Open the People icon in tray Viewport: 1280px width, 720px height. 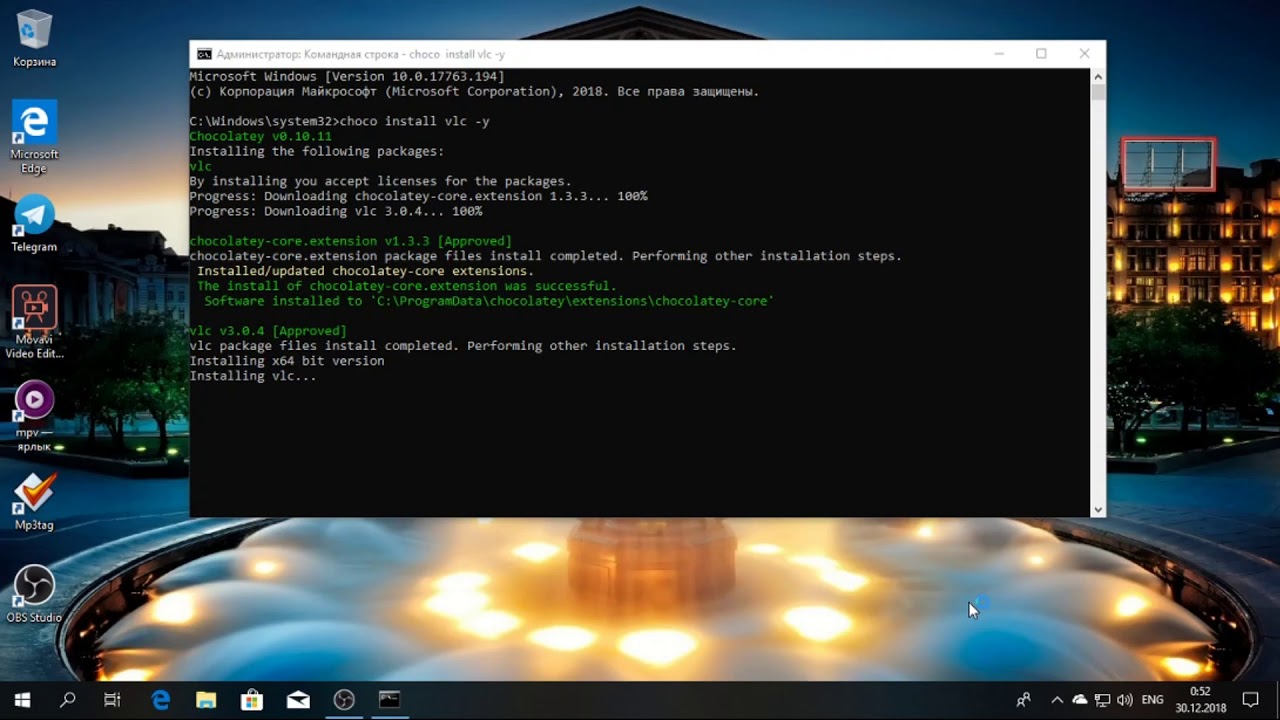1023,700
